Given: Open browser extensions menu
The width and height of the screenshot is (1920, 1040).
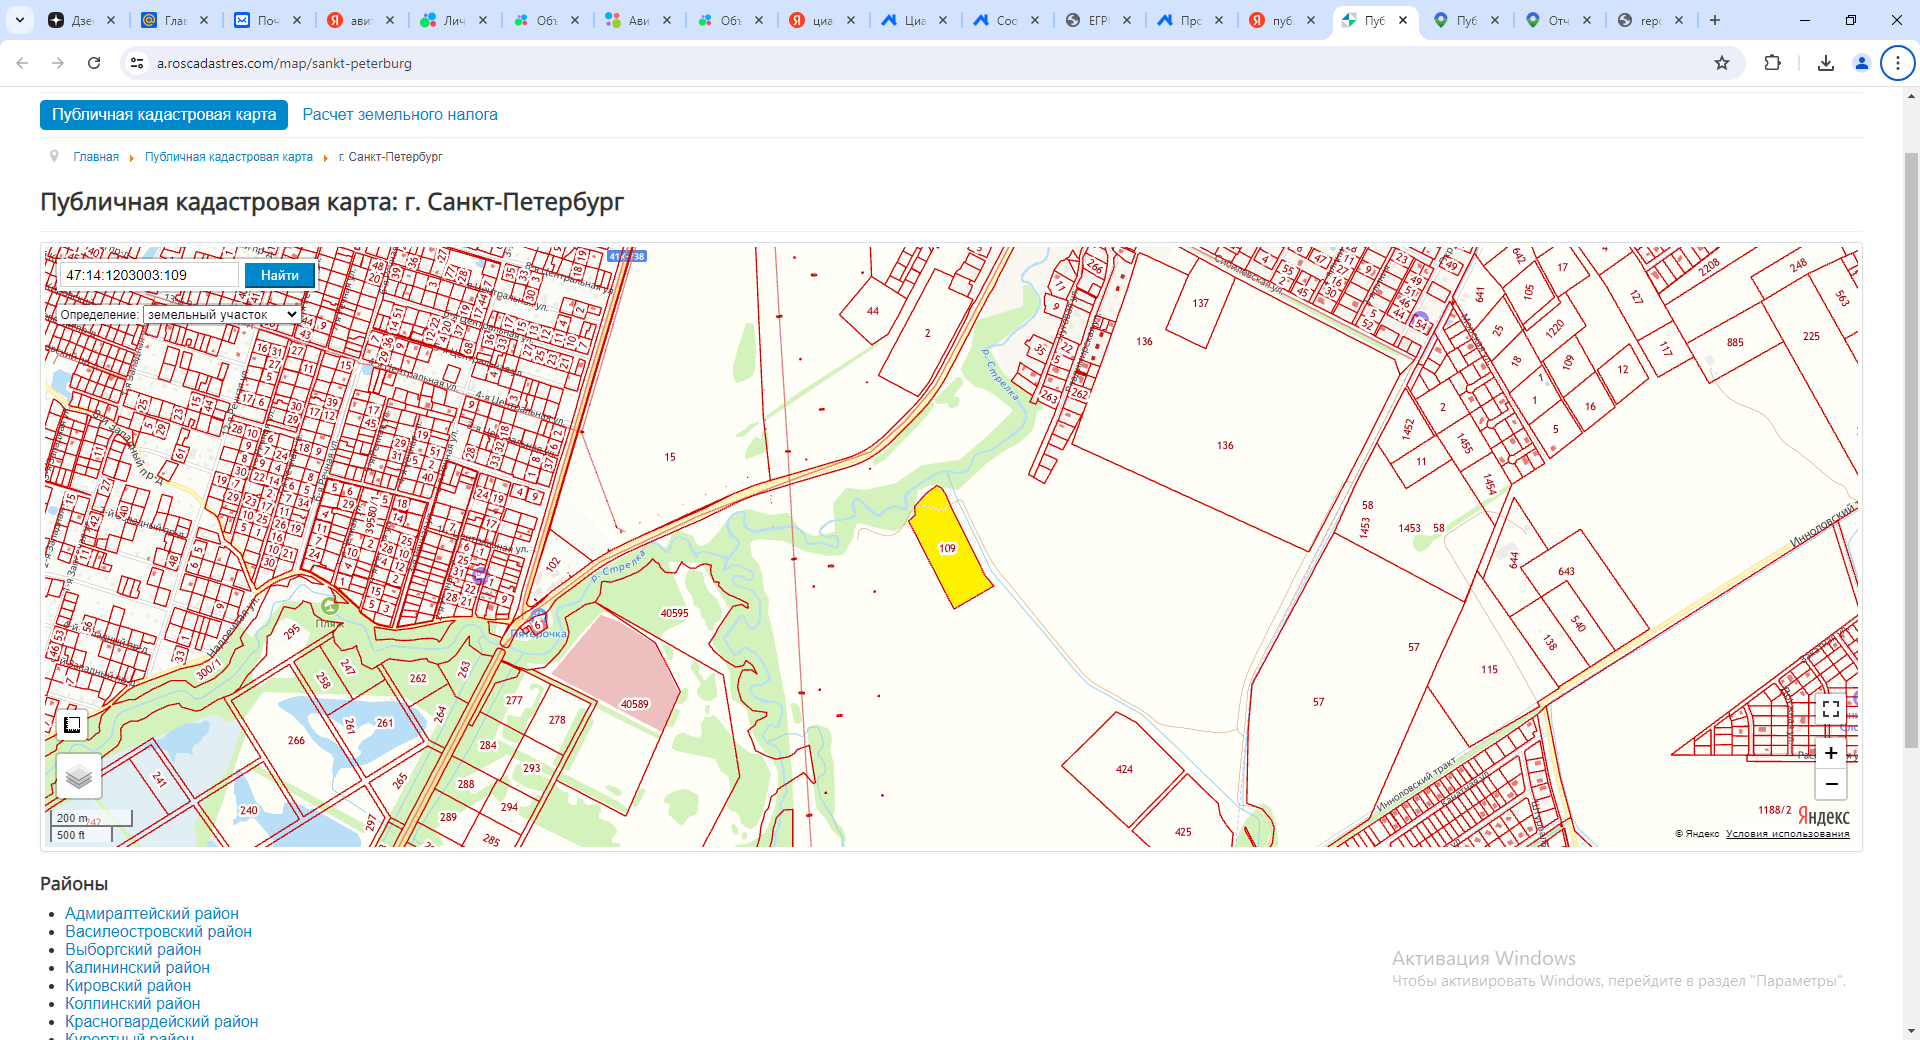Looking at the screenshot, I should tap(1772, 63).
